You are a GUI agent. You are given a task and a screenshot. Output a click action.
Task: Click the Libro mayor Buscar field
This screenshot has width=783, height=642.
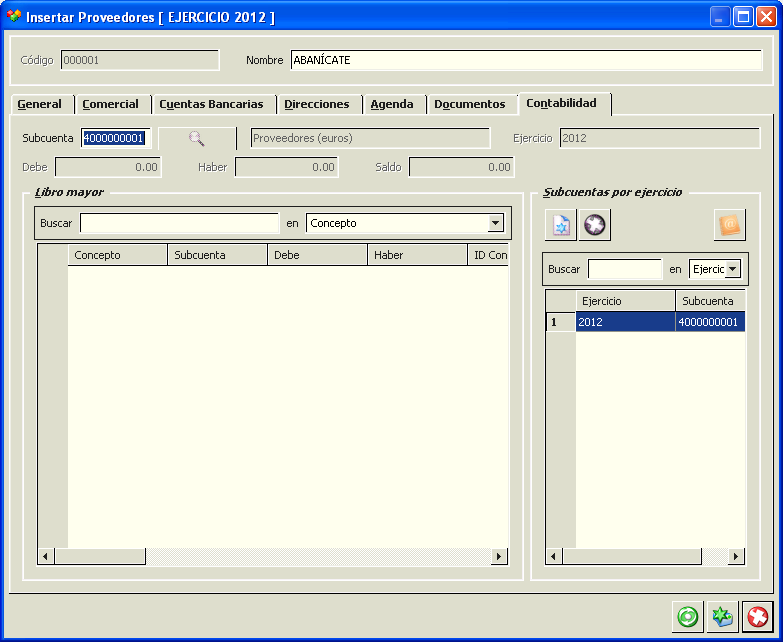pos(179,223)
